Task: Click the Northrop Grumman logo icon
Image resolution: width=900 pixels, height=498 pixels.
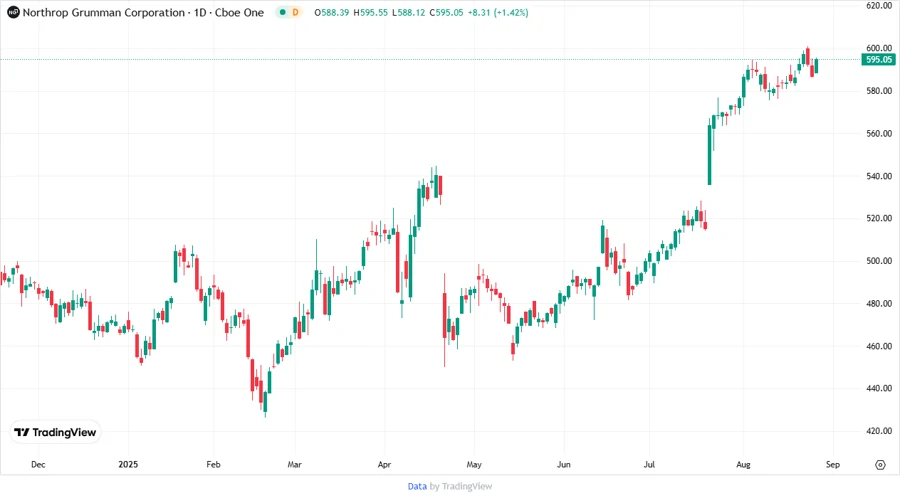Action: click(x=13, y=13)
